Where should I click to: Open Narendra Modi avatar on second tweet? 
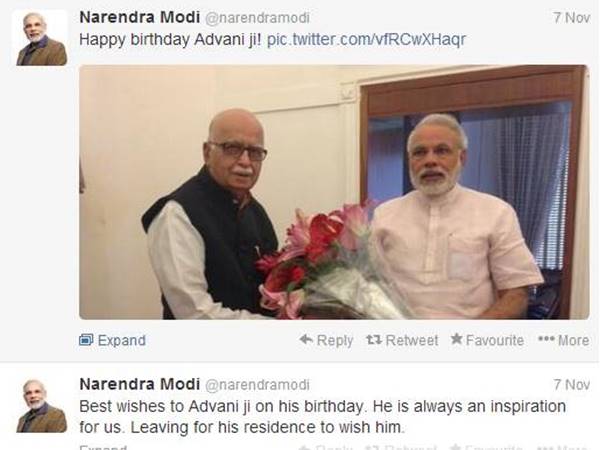[x=41, y=406]
